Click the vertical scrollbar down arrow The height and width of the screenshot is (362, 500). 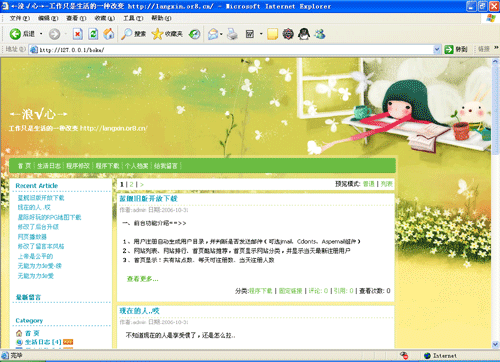coord(495,344)
